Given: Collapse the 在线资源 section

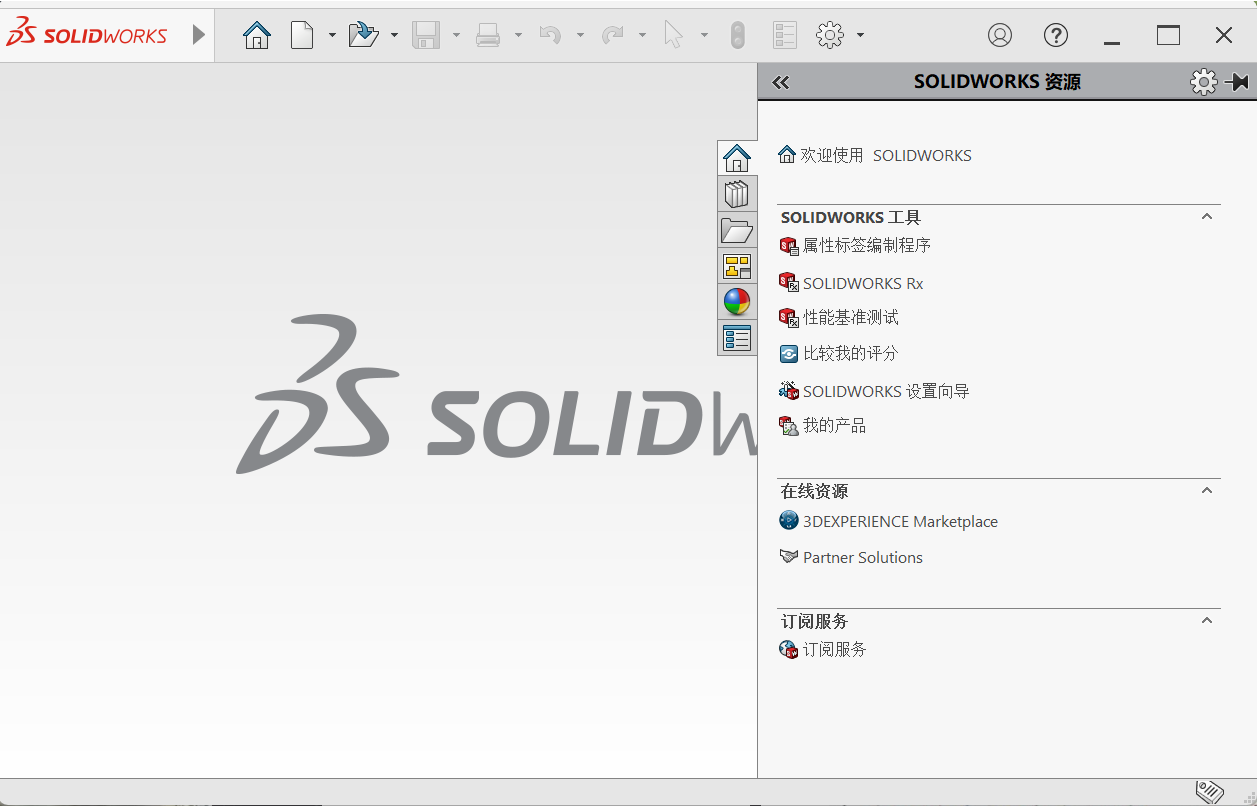Looking at the screenshot, I should (x=1207, y=490).
